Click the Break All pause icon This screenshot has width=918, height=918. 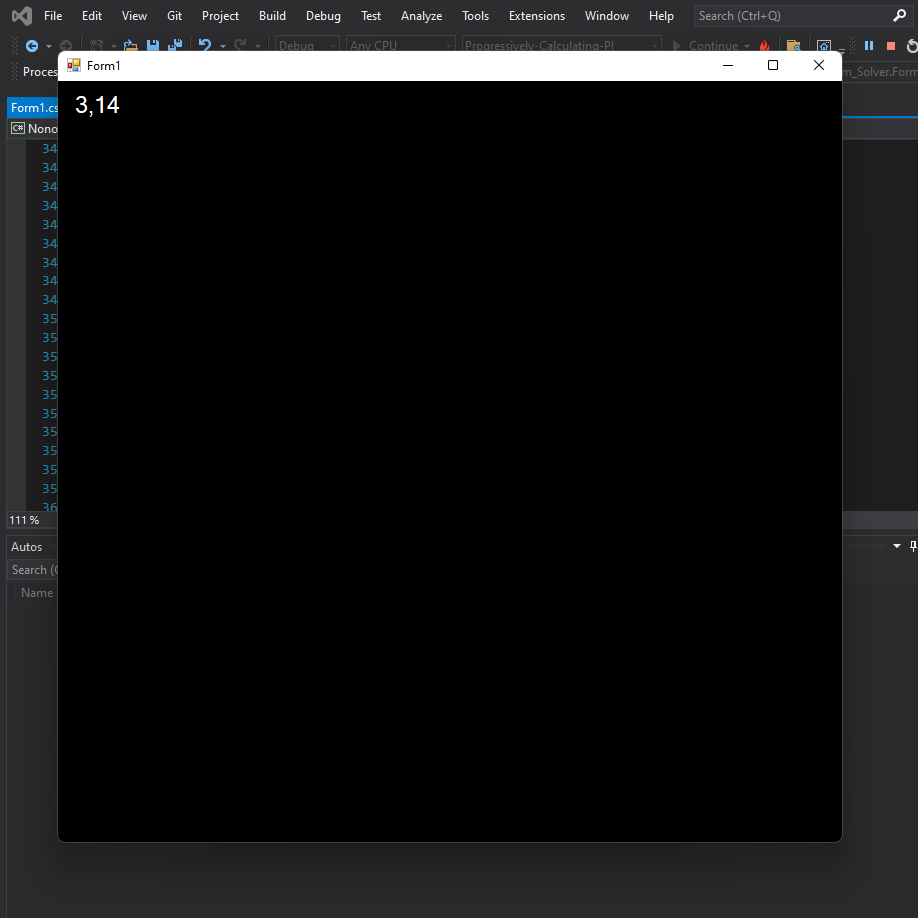click(868, 45)
